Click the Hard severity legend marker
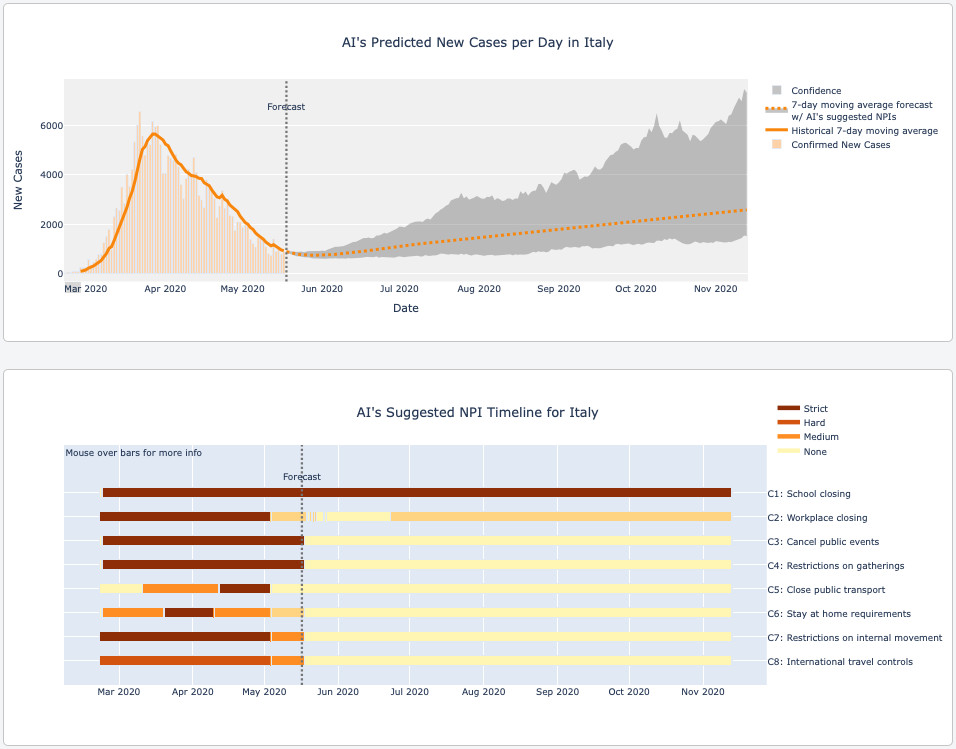956x749 pixels. click(788, 423)
